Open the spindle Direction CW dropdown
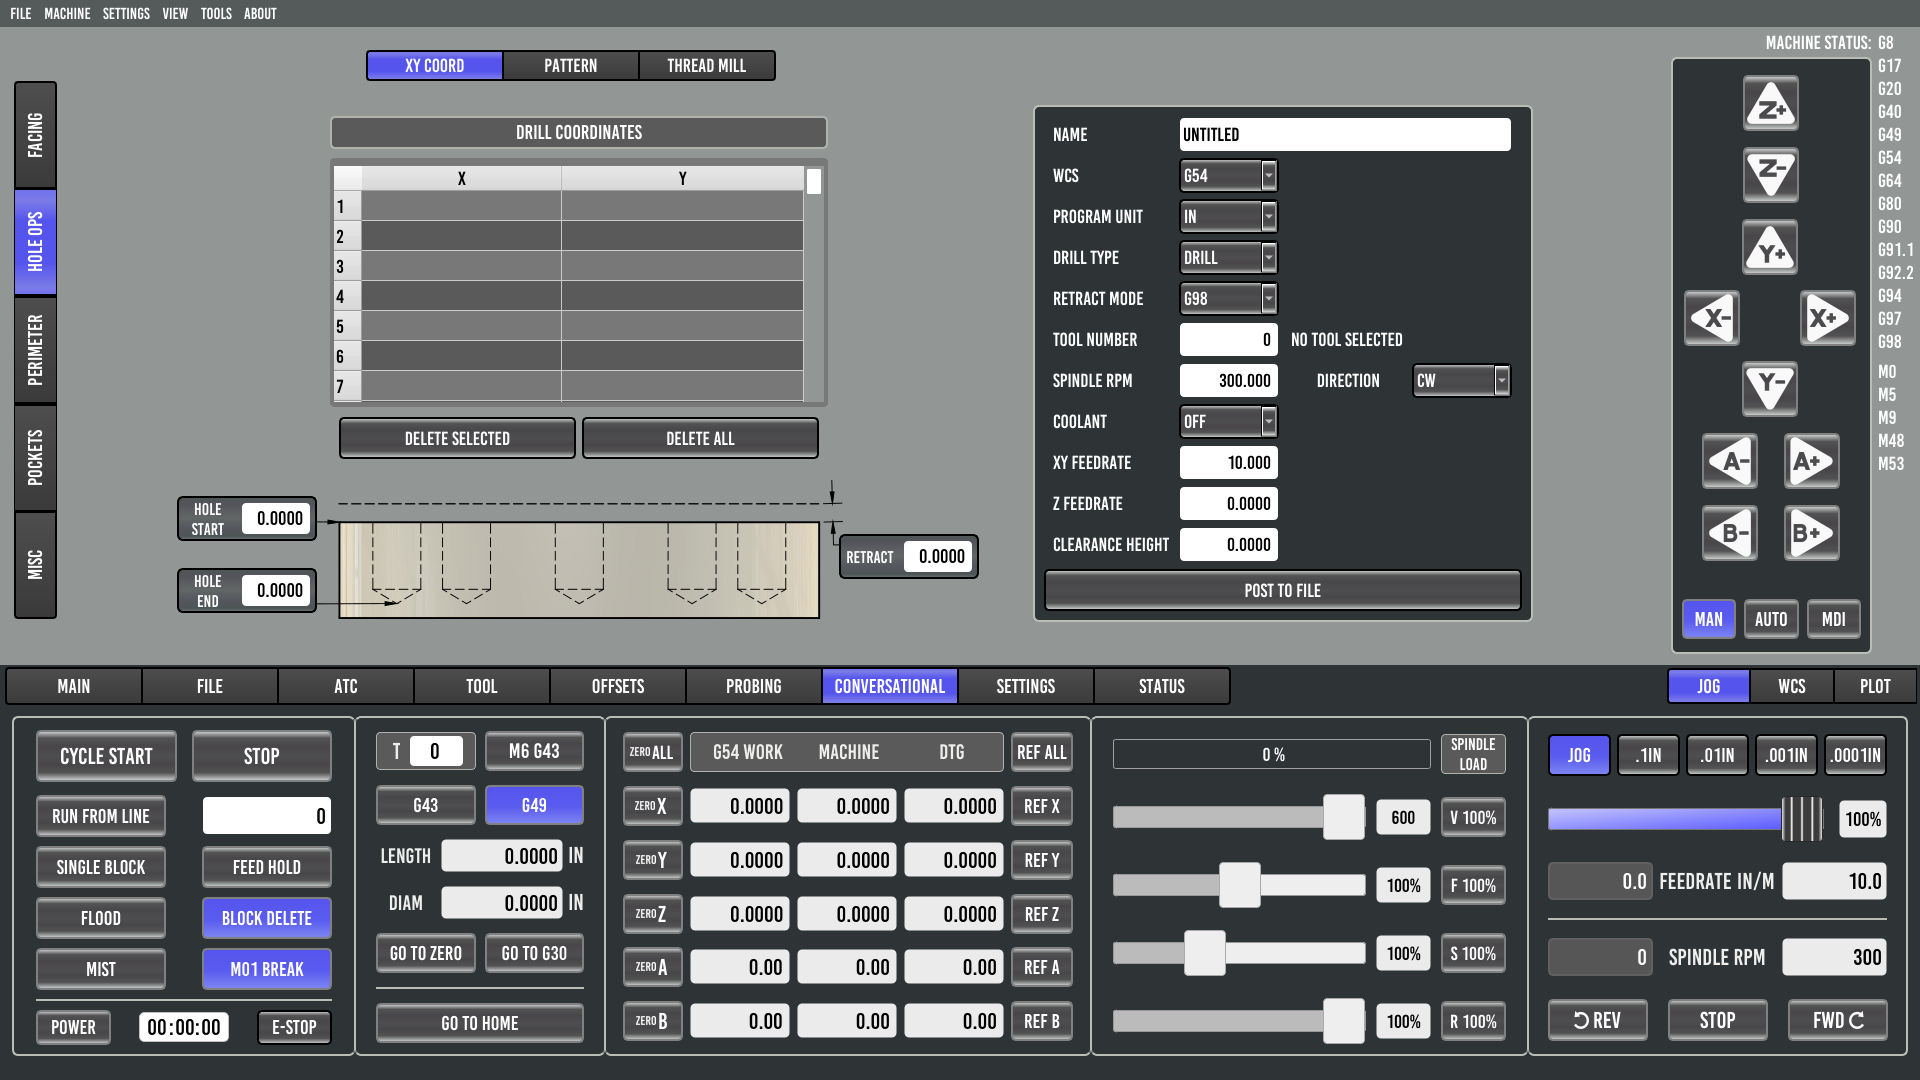The height and width of the screenshot is (1080, 1920). click(x=1460, y=381)
